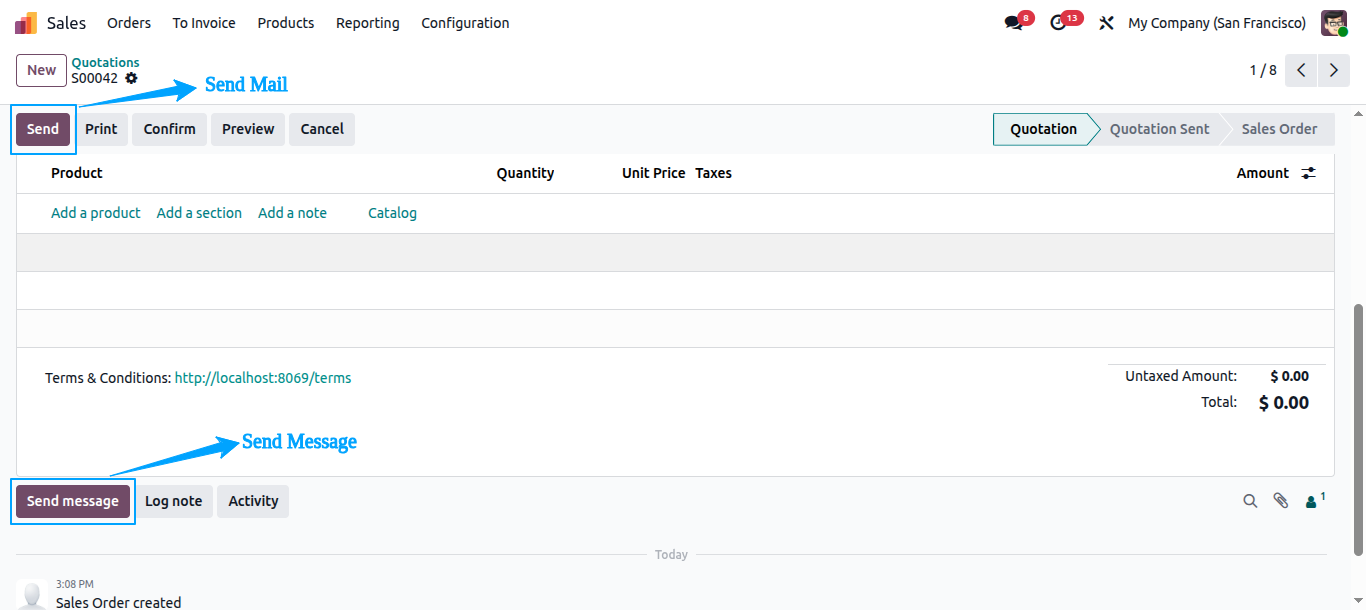This screenshot has height=610, width=1366.
Task: Open the Reporting menu
Action: click(367, 23)
